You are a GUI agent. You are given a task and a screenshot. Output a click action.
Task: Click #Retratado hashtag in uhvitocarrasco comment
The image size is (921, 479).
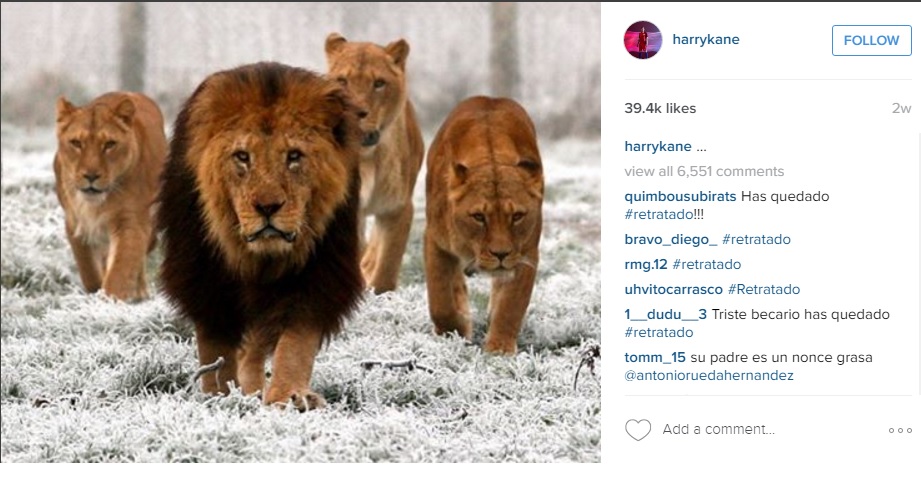[x=764, y=289]
